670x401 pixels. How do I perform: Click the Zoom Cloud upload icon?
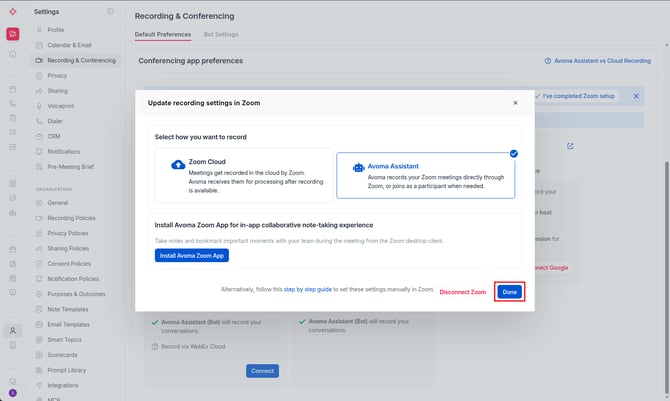tap(178, 165)
